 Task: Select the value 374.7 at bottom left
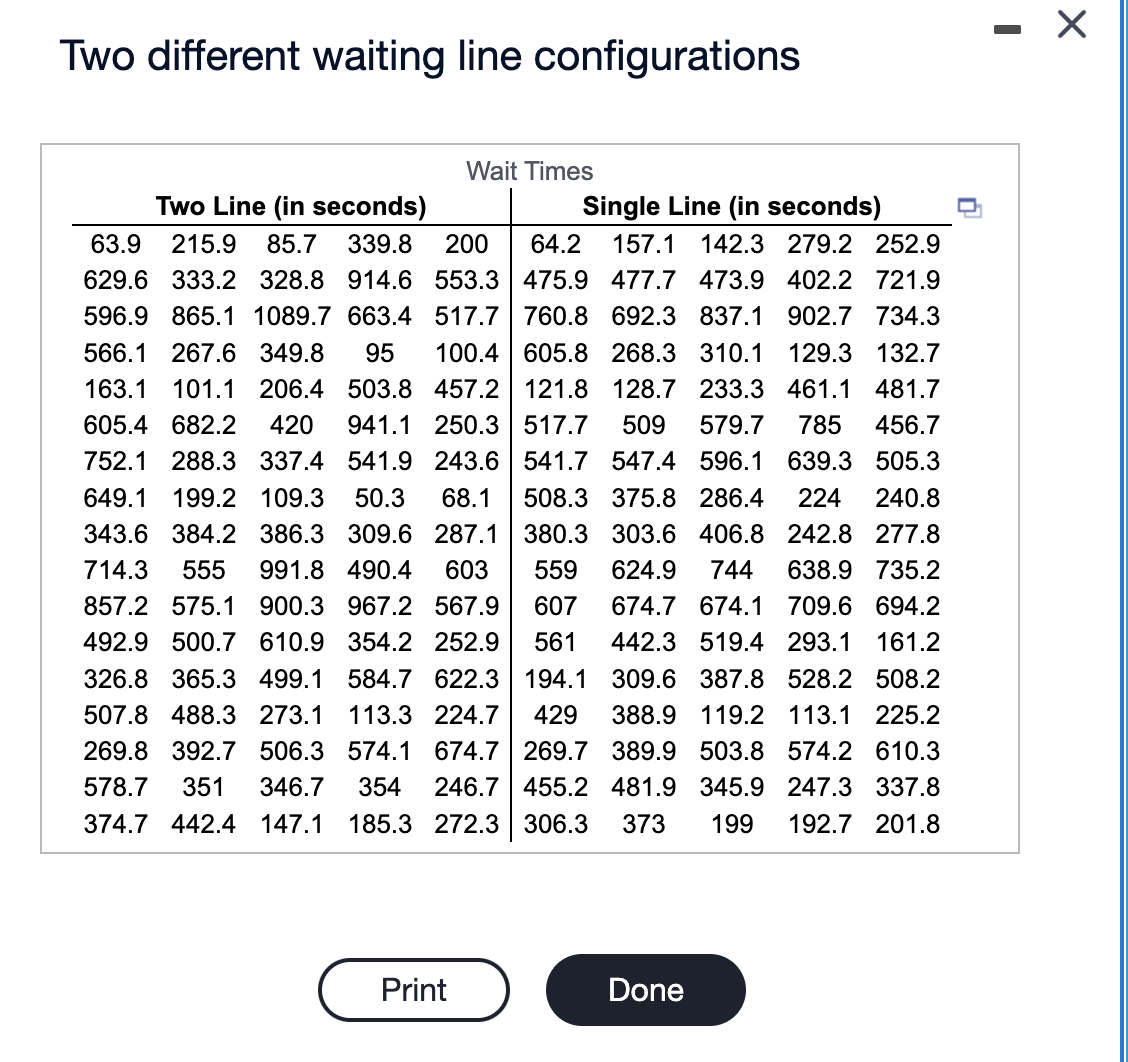coord(114,824)
